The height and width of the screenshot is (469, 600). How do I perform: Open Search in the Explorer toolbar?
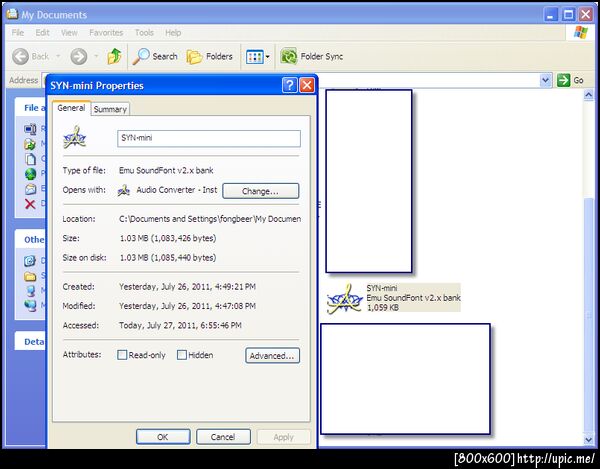(x=155, y=57)
